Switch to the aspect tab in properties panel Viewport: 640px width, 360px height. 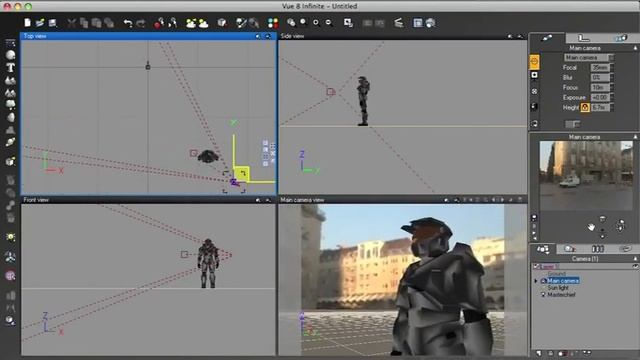coord(547,38)
